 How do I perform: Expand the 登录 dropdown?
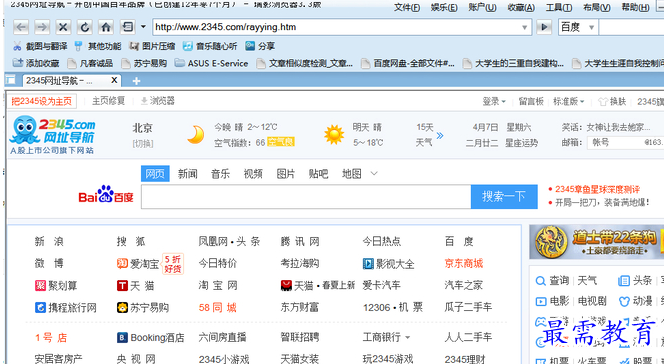[x=494, y=102]
